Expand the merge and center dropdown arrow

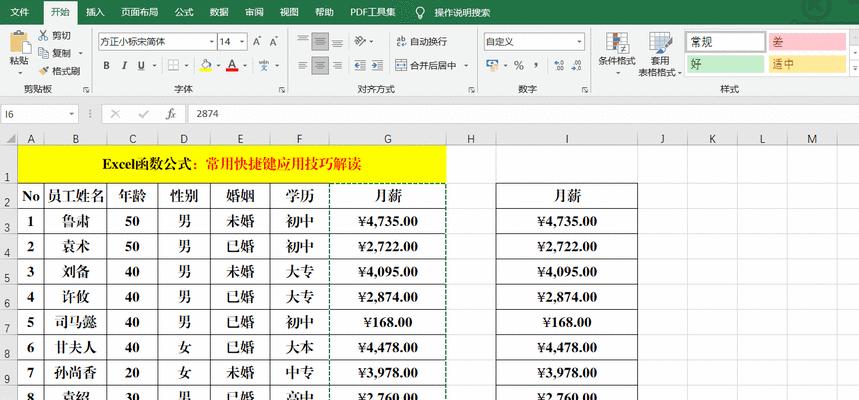466,66
